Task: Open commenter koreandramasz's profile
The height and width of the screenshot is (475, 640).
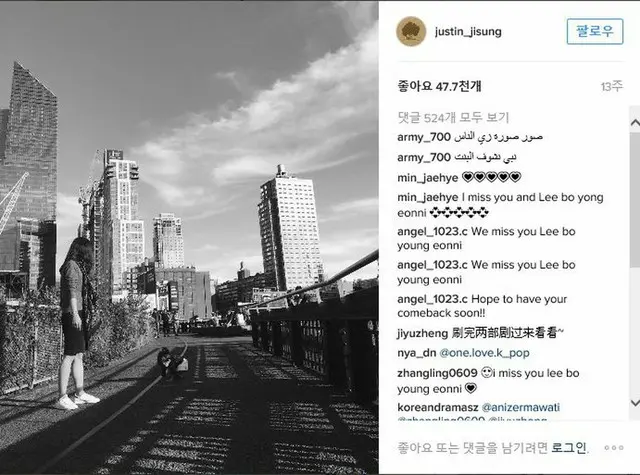Action: [x=438, y=407]
